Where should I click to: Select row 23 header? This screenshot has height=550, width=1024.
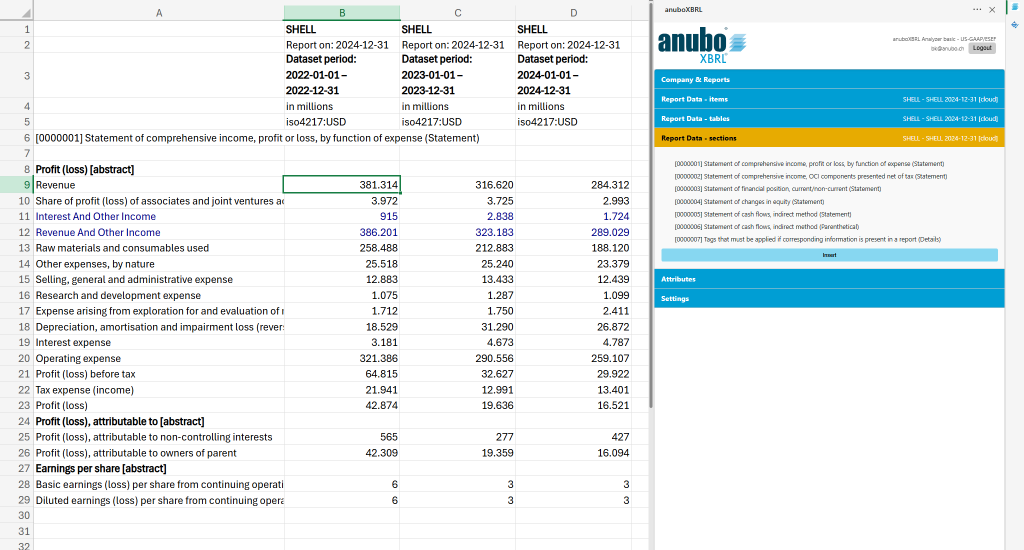17,406
